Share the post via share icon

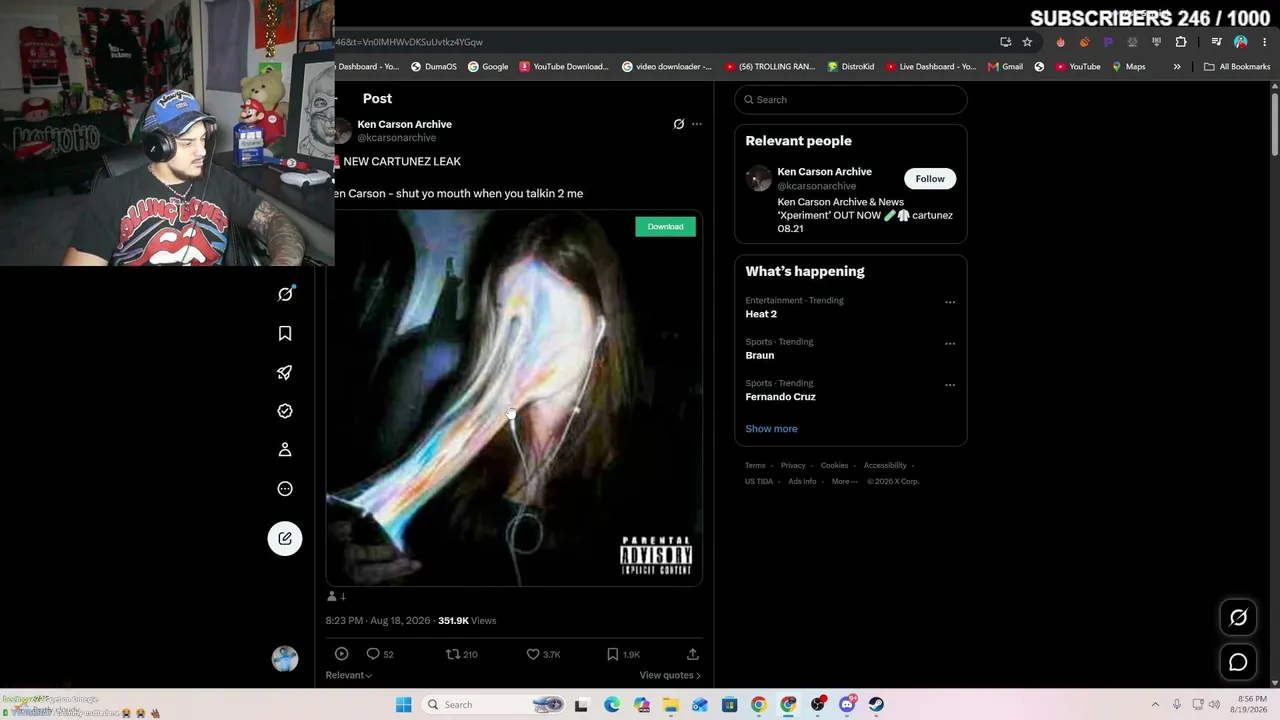coord(692,654)
